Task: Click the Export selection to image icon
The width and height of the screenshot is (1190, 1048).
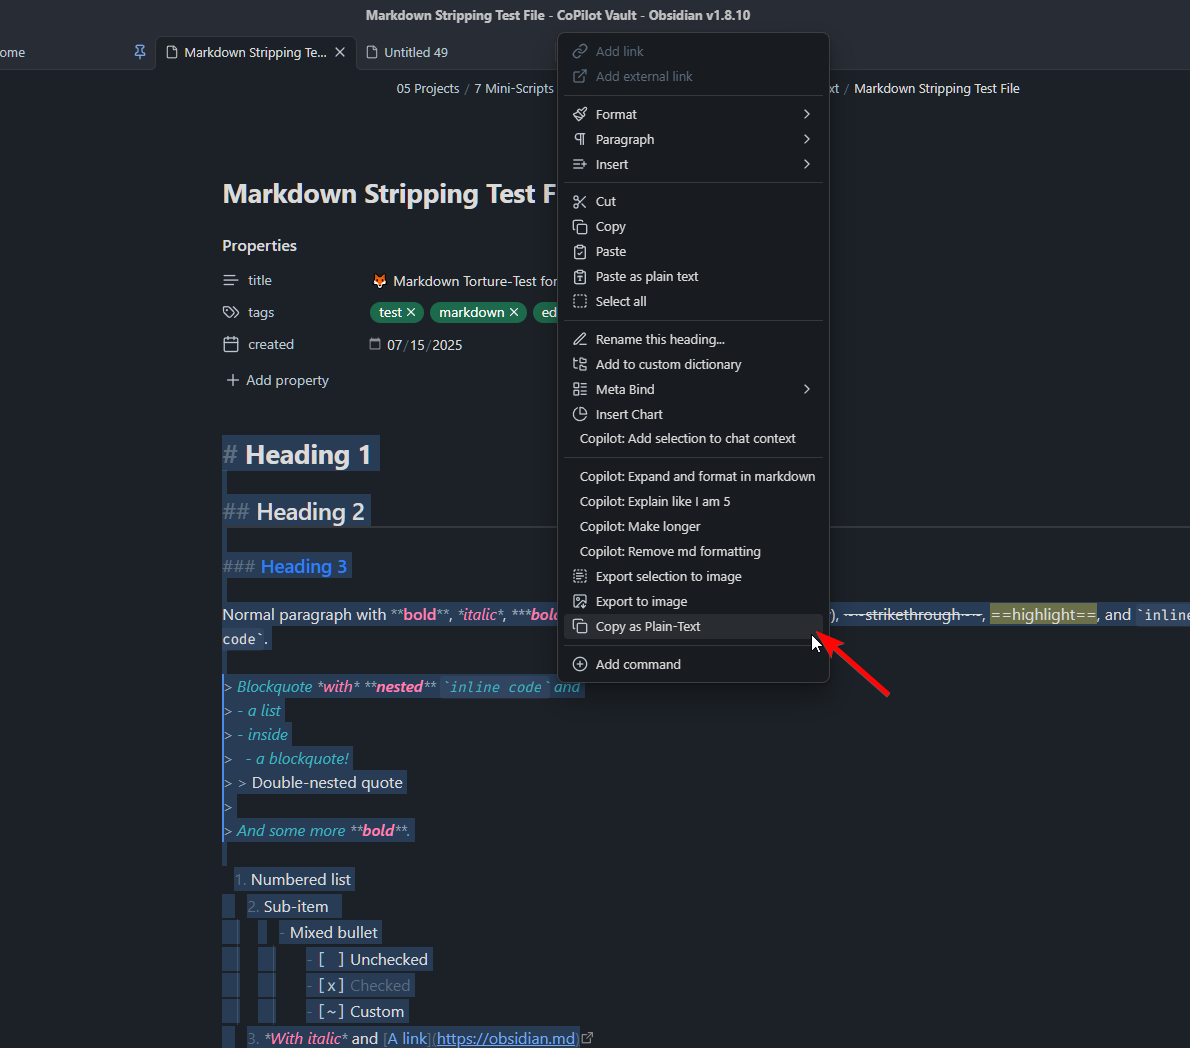Action: click(x=580, y=577)
